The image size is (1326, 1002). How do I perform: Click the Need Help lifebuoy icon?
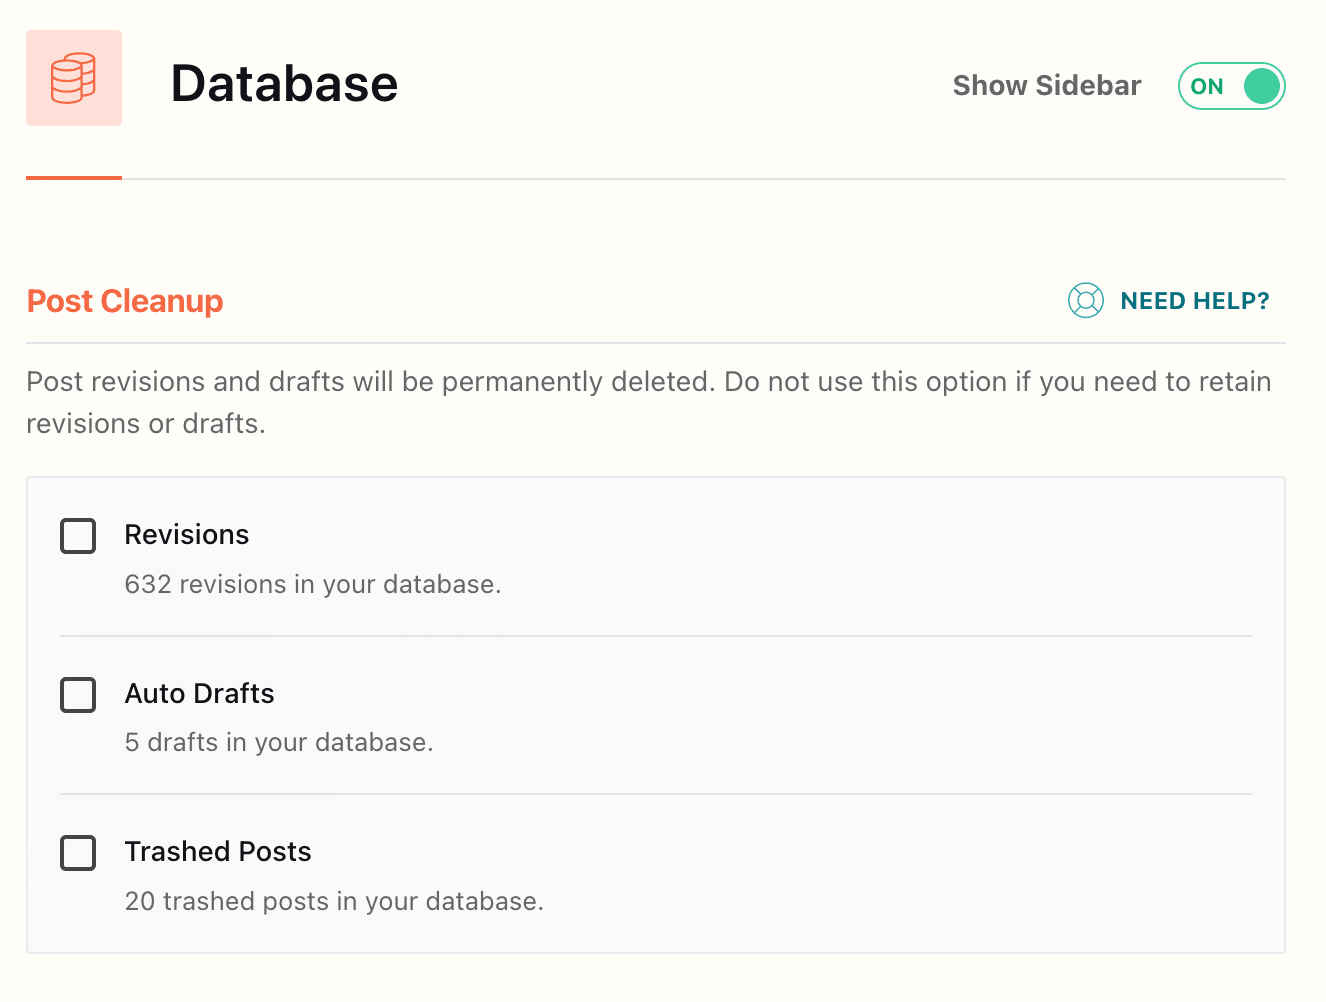1086,300
